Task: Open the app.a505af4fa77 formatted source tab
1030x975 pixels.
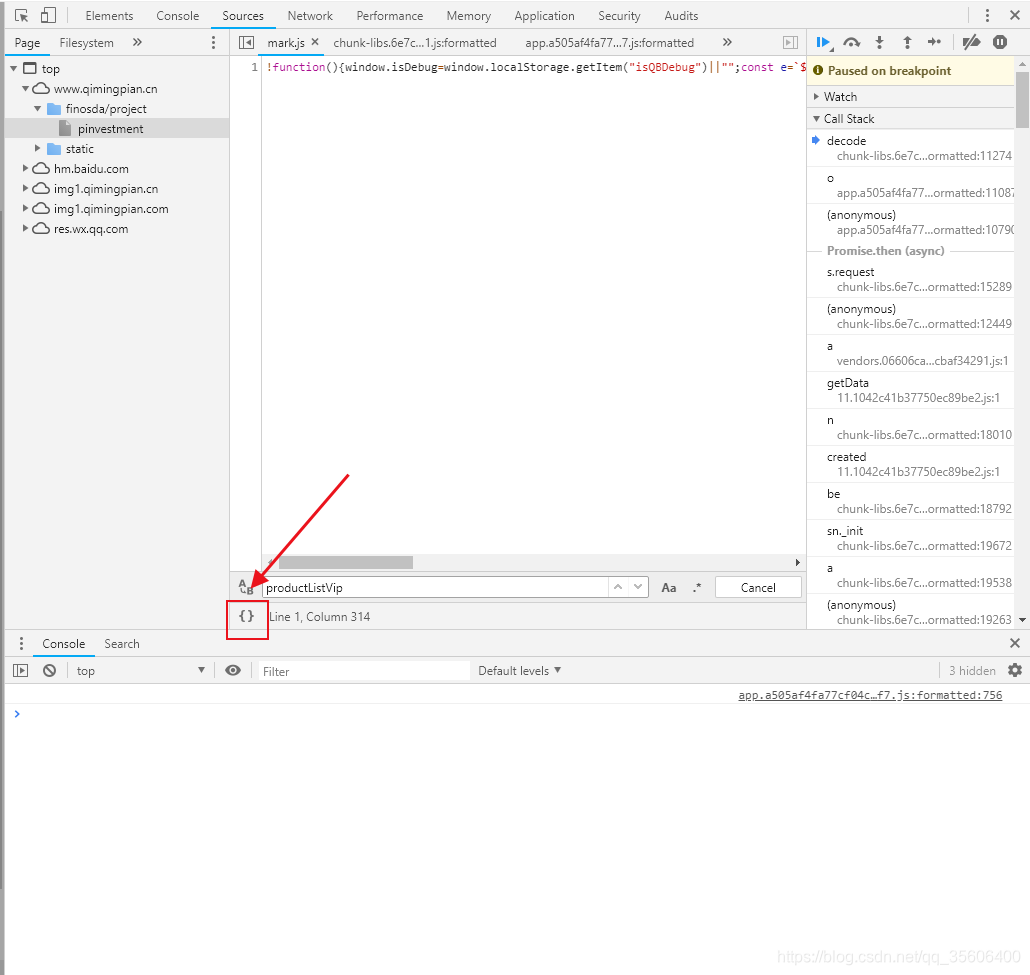Action: point(610,43)
